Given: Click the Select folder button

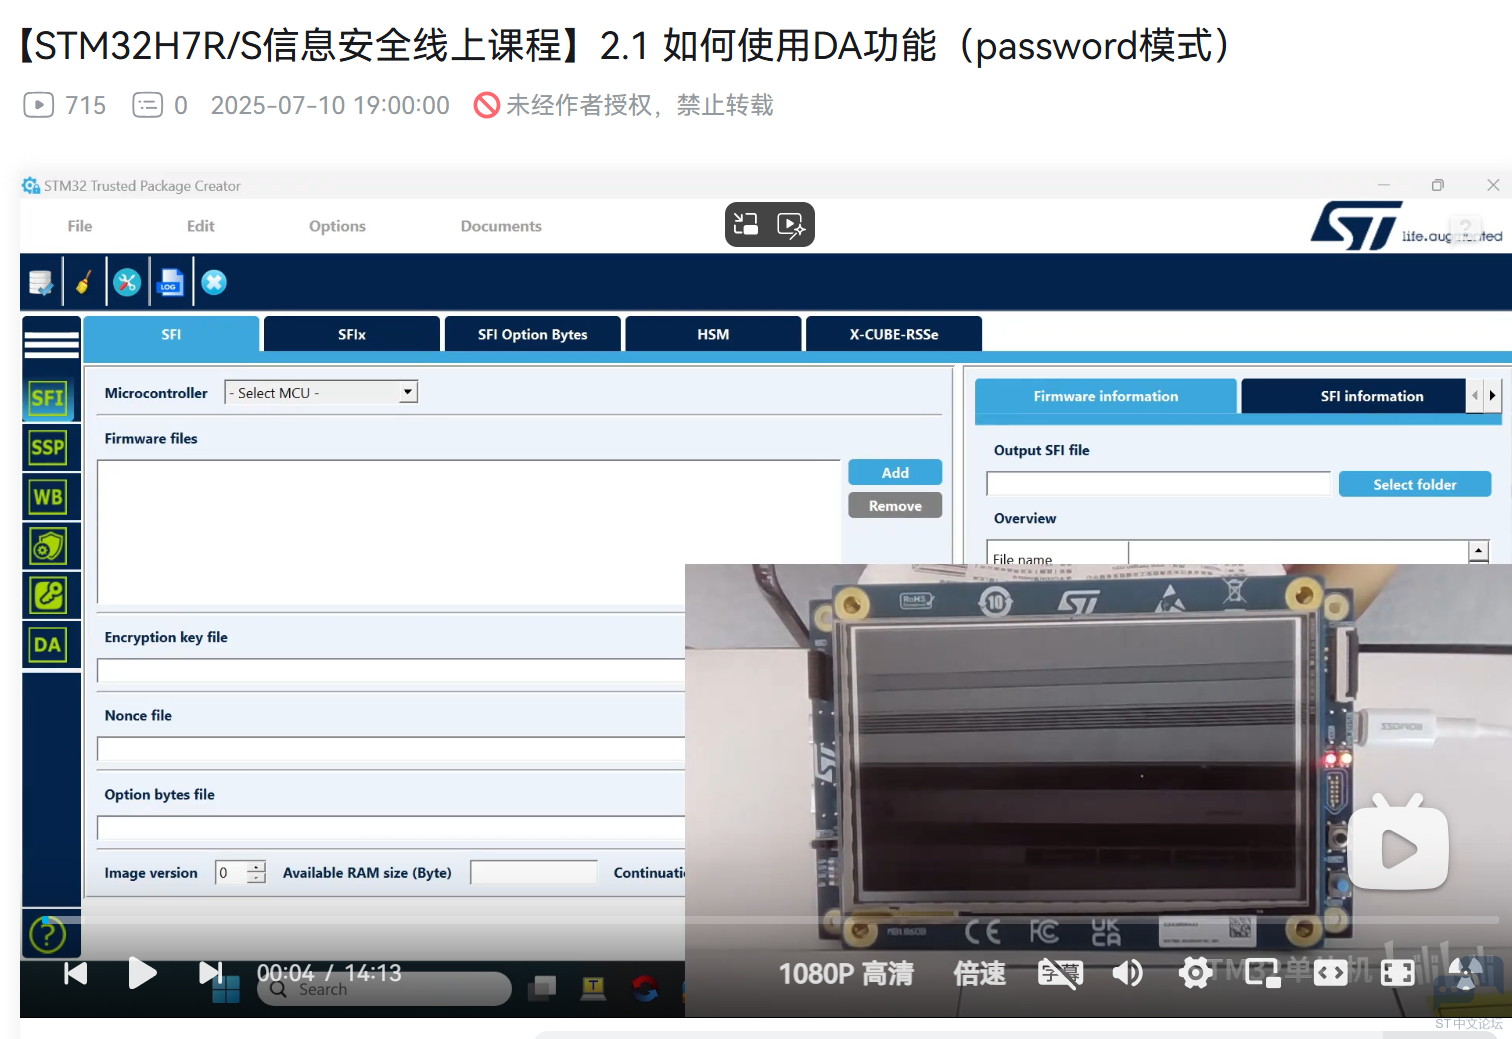Looking at the screenshot, I should click(x=1415, y=484).
